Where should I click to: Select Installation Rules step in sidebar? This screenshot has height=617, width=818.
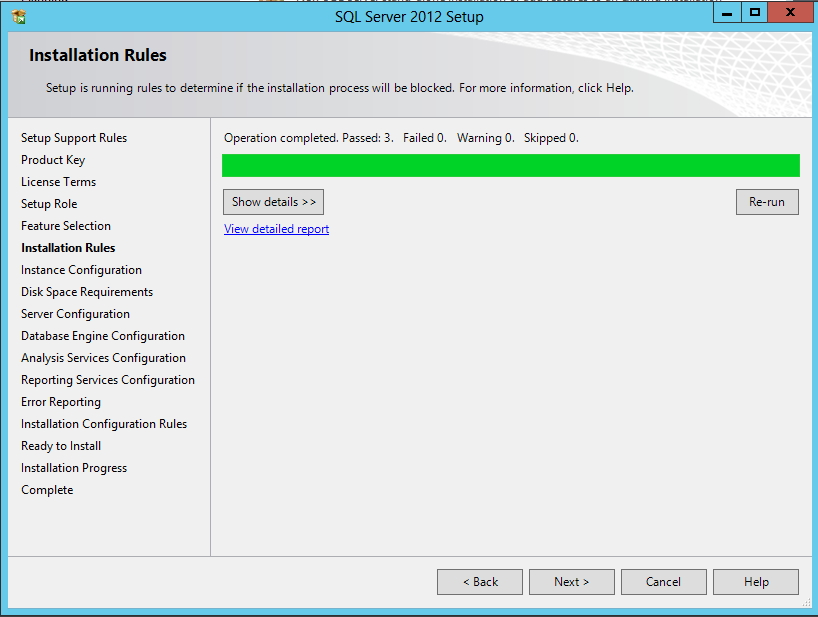pyautogui.click(x=68, y=248)
